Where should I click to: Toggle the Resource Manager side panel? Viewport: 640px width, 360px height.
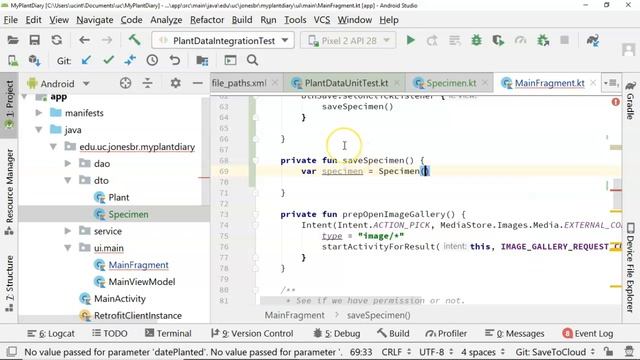coord(9,192)
